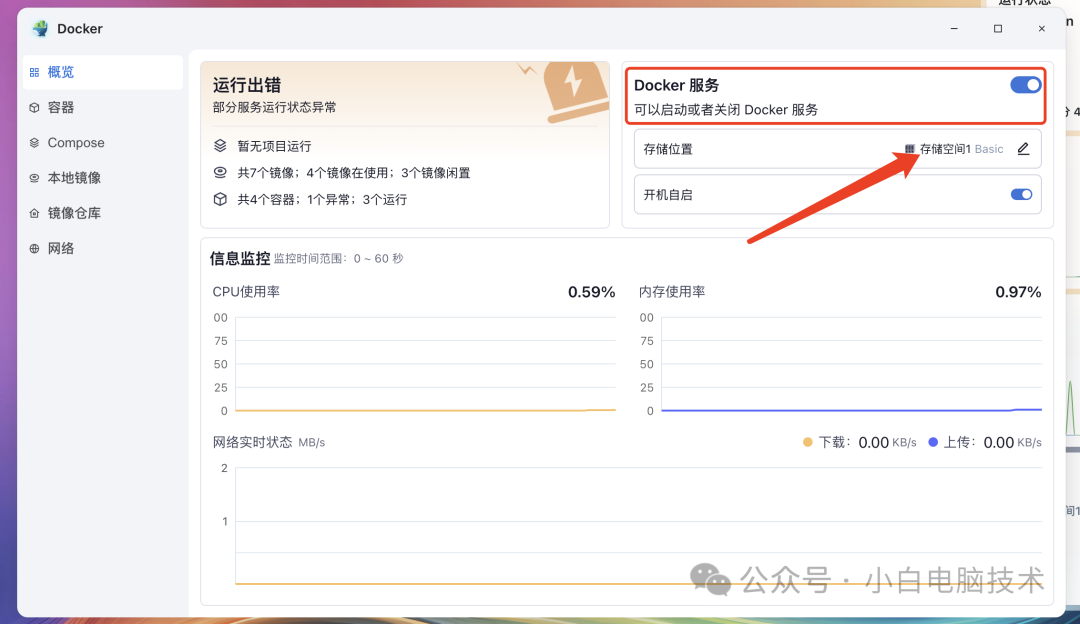Viewport: 1080px width, 624px height.
Task: Click the 镜像仓库 warehouse icon
Action: [x=34, y=213]
